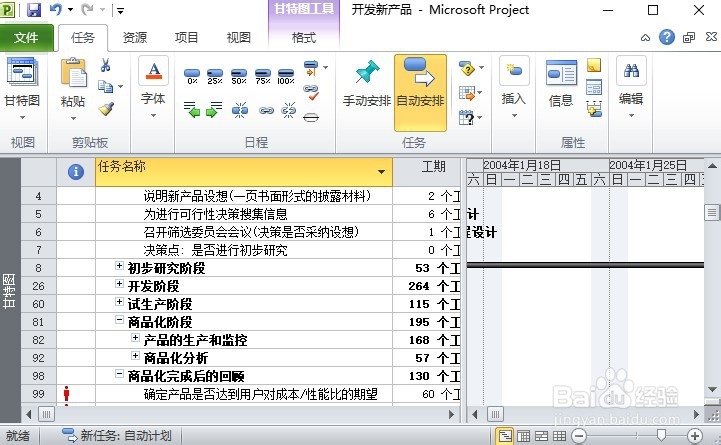Click the Paste clipboard icon
The height and width of the screenshot is (445, 721).
[73, 73]
